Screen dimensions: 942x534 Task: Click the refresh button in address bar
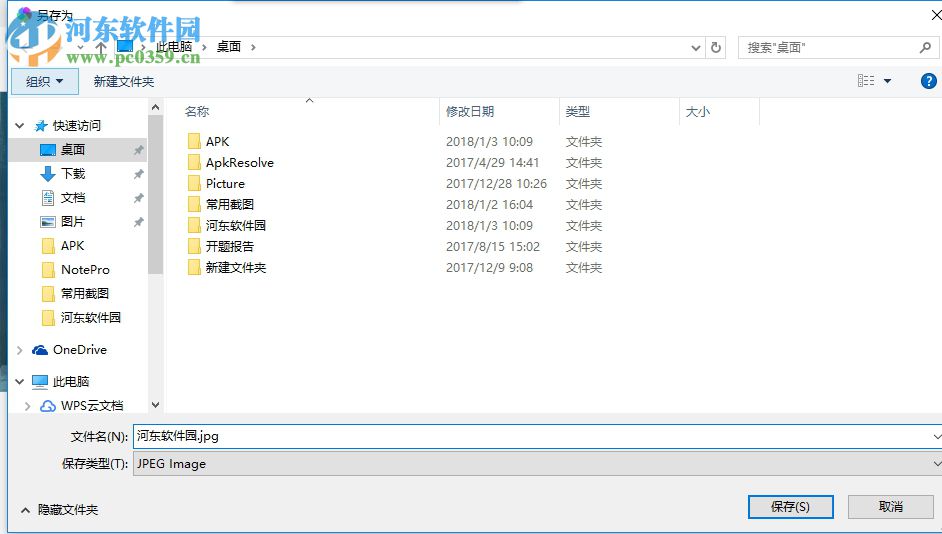click(x=716, y=47)
